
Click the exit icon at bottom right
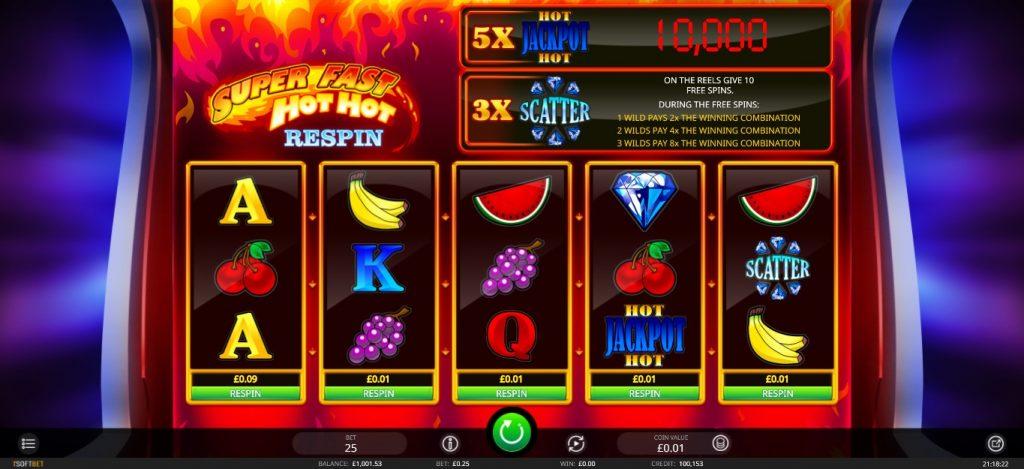995,444
